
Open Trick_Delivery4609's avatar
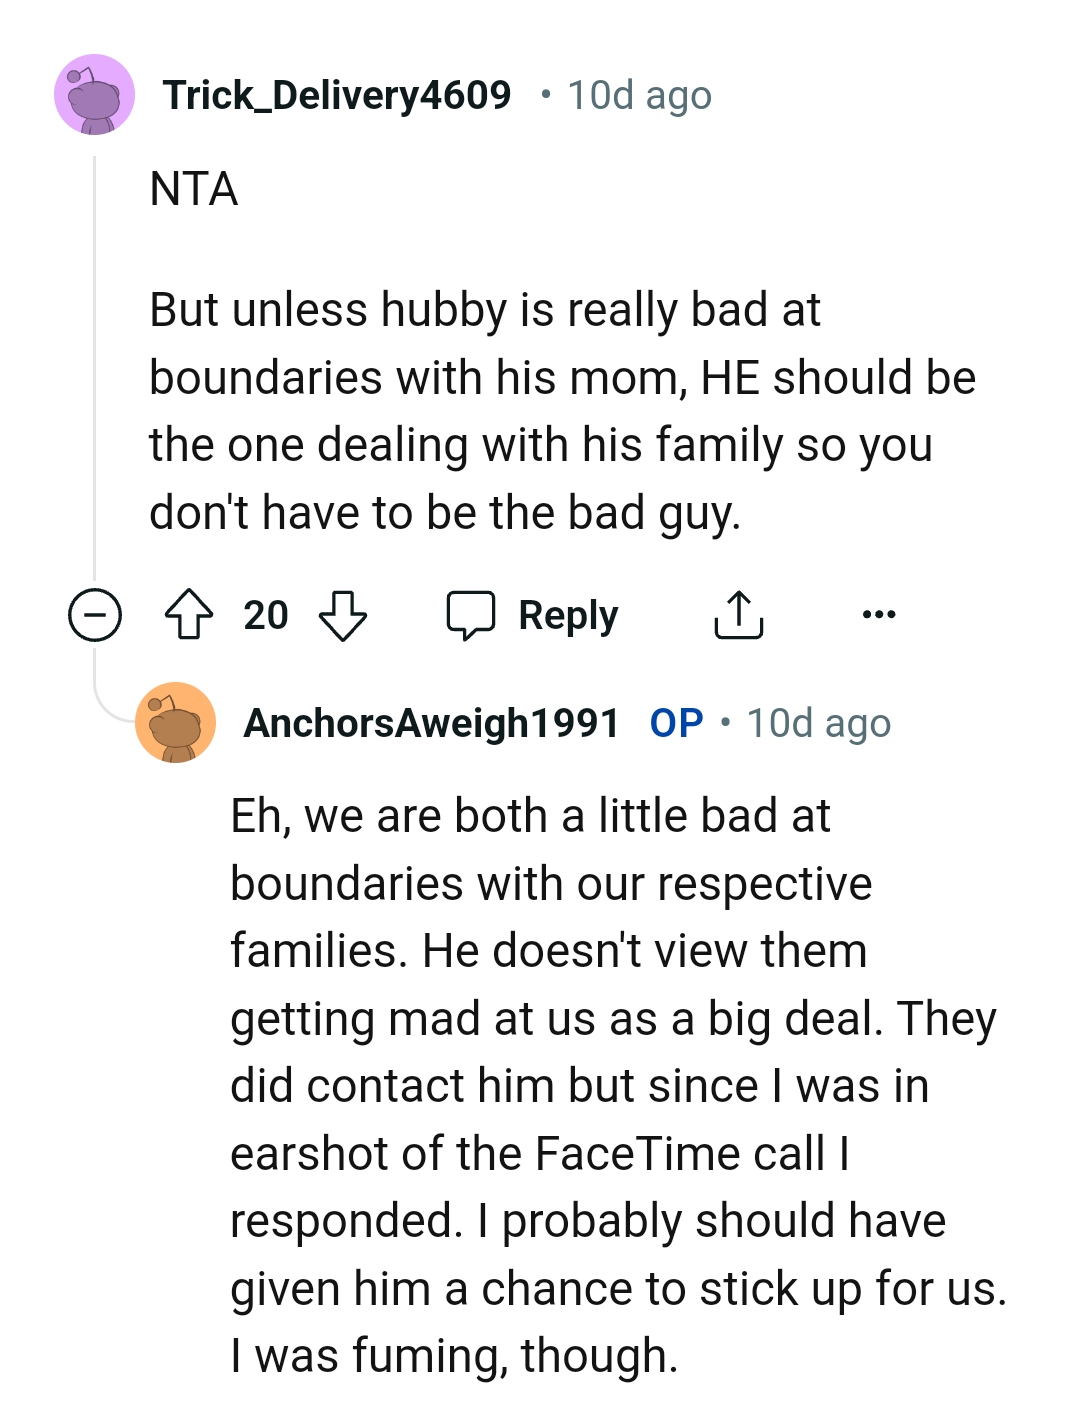(x=95, y=96)
